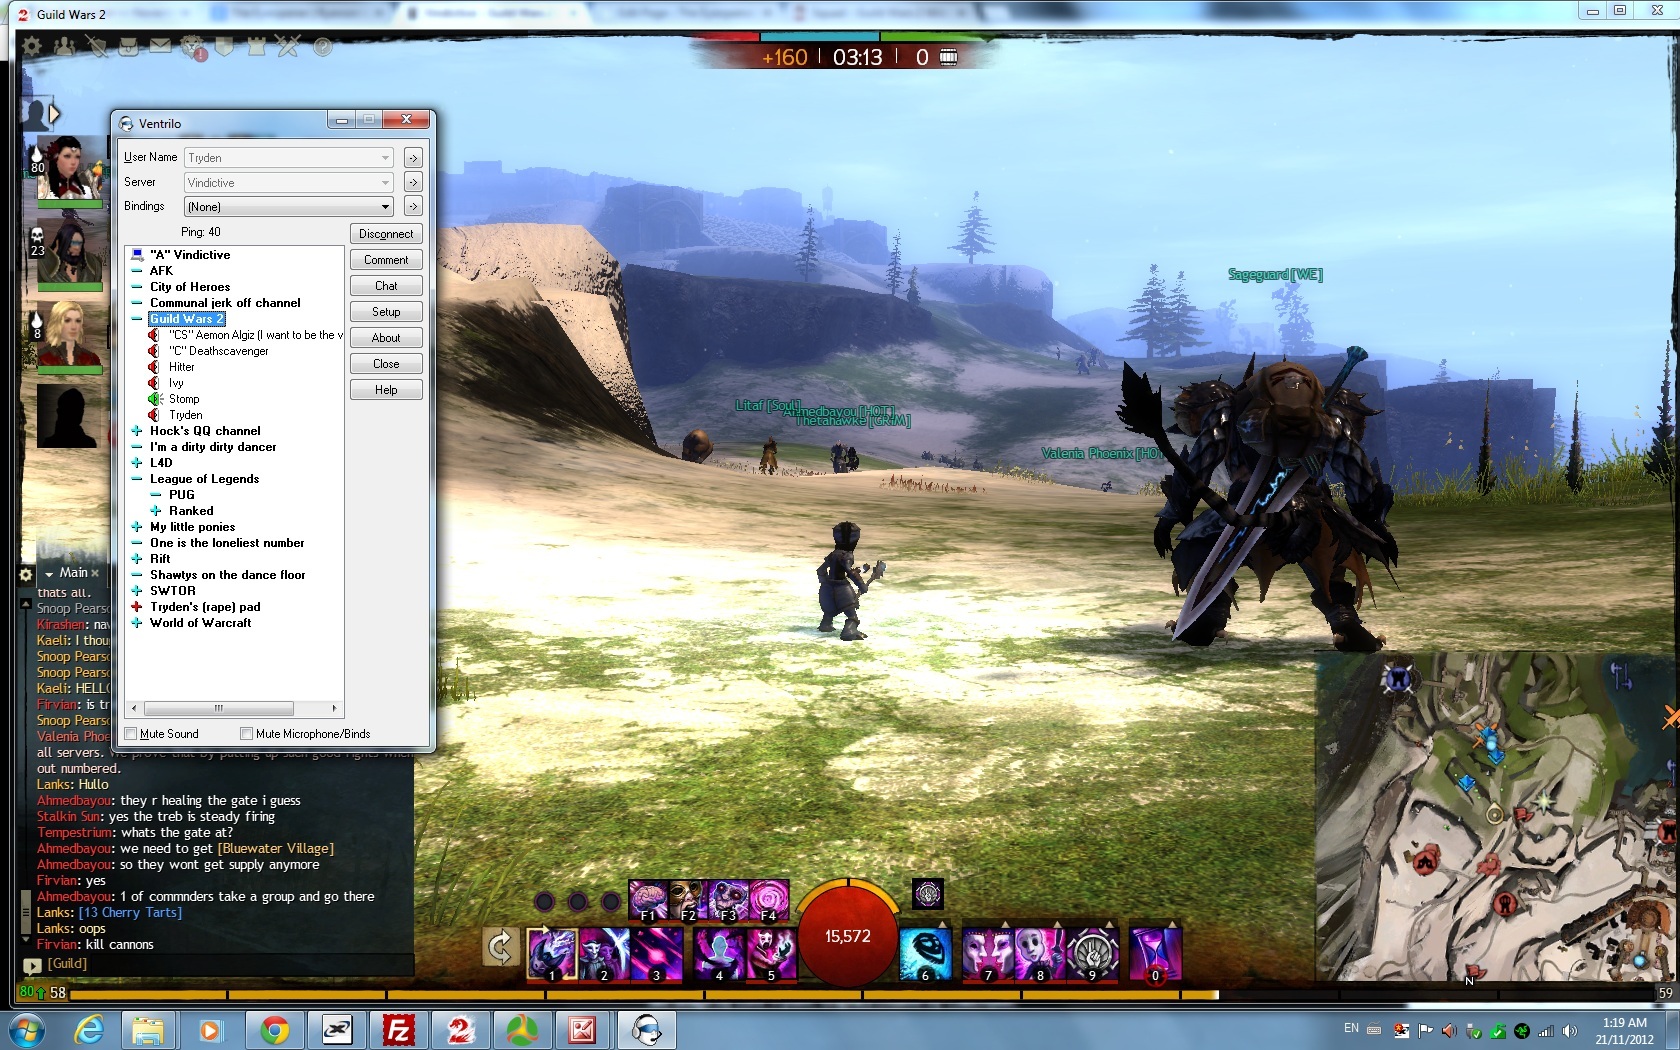Viewport: 1680px width, 1050px height.
Task: Open Ventrilo Setup
Action: pos(386,312)
